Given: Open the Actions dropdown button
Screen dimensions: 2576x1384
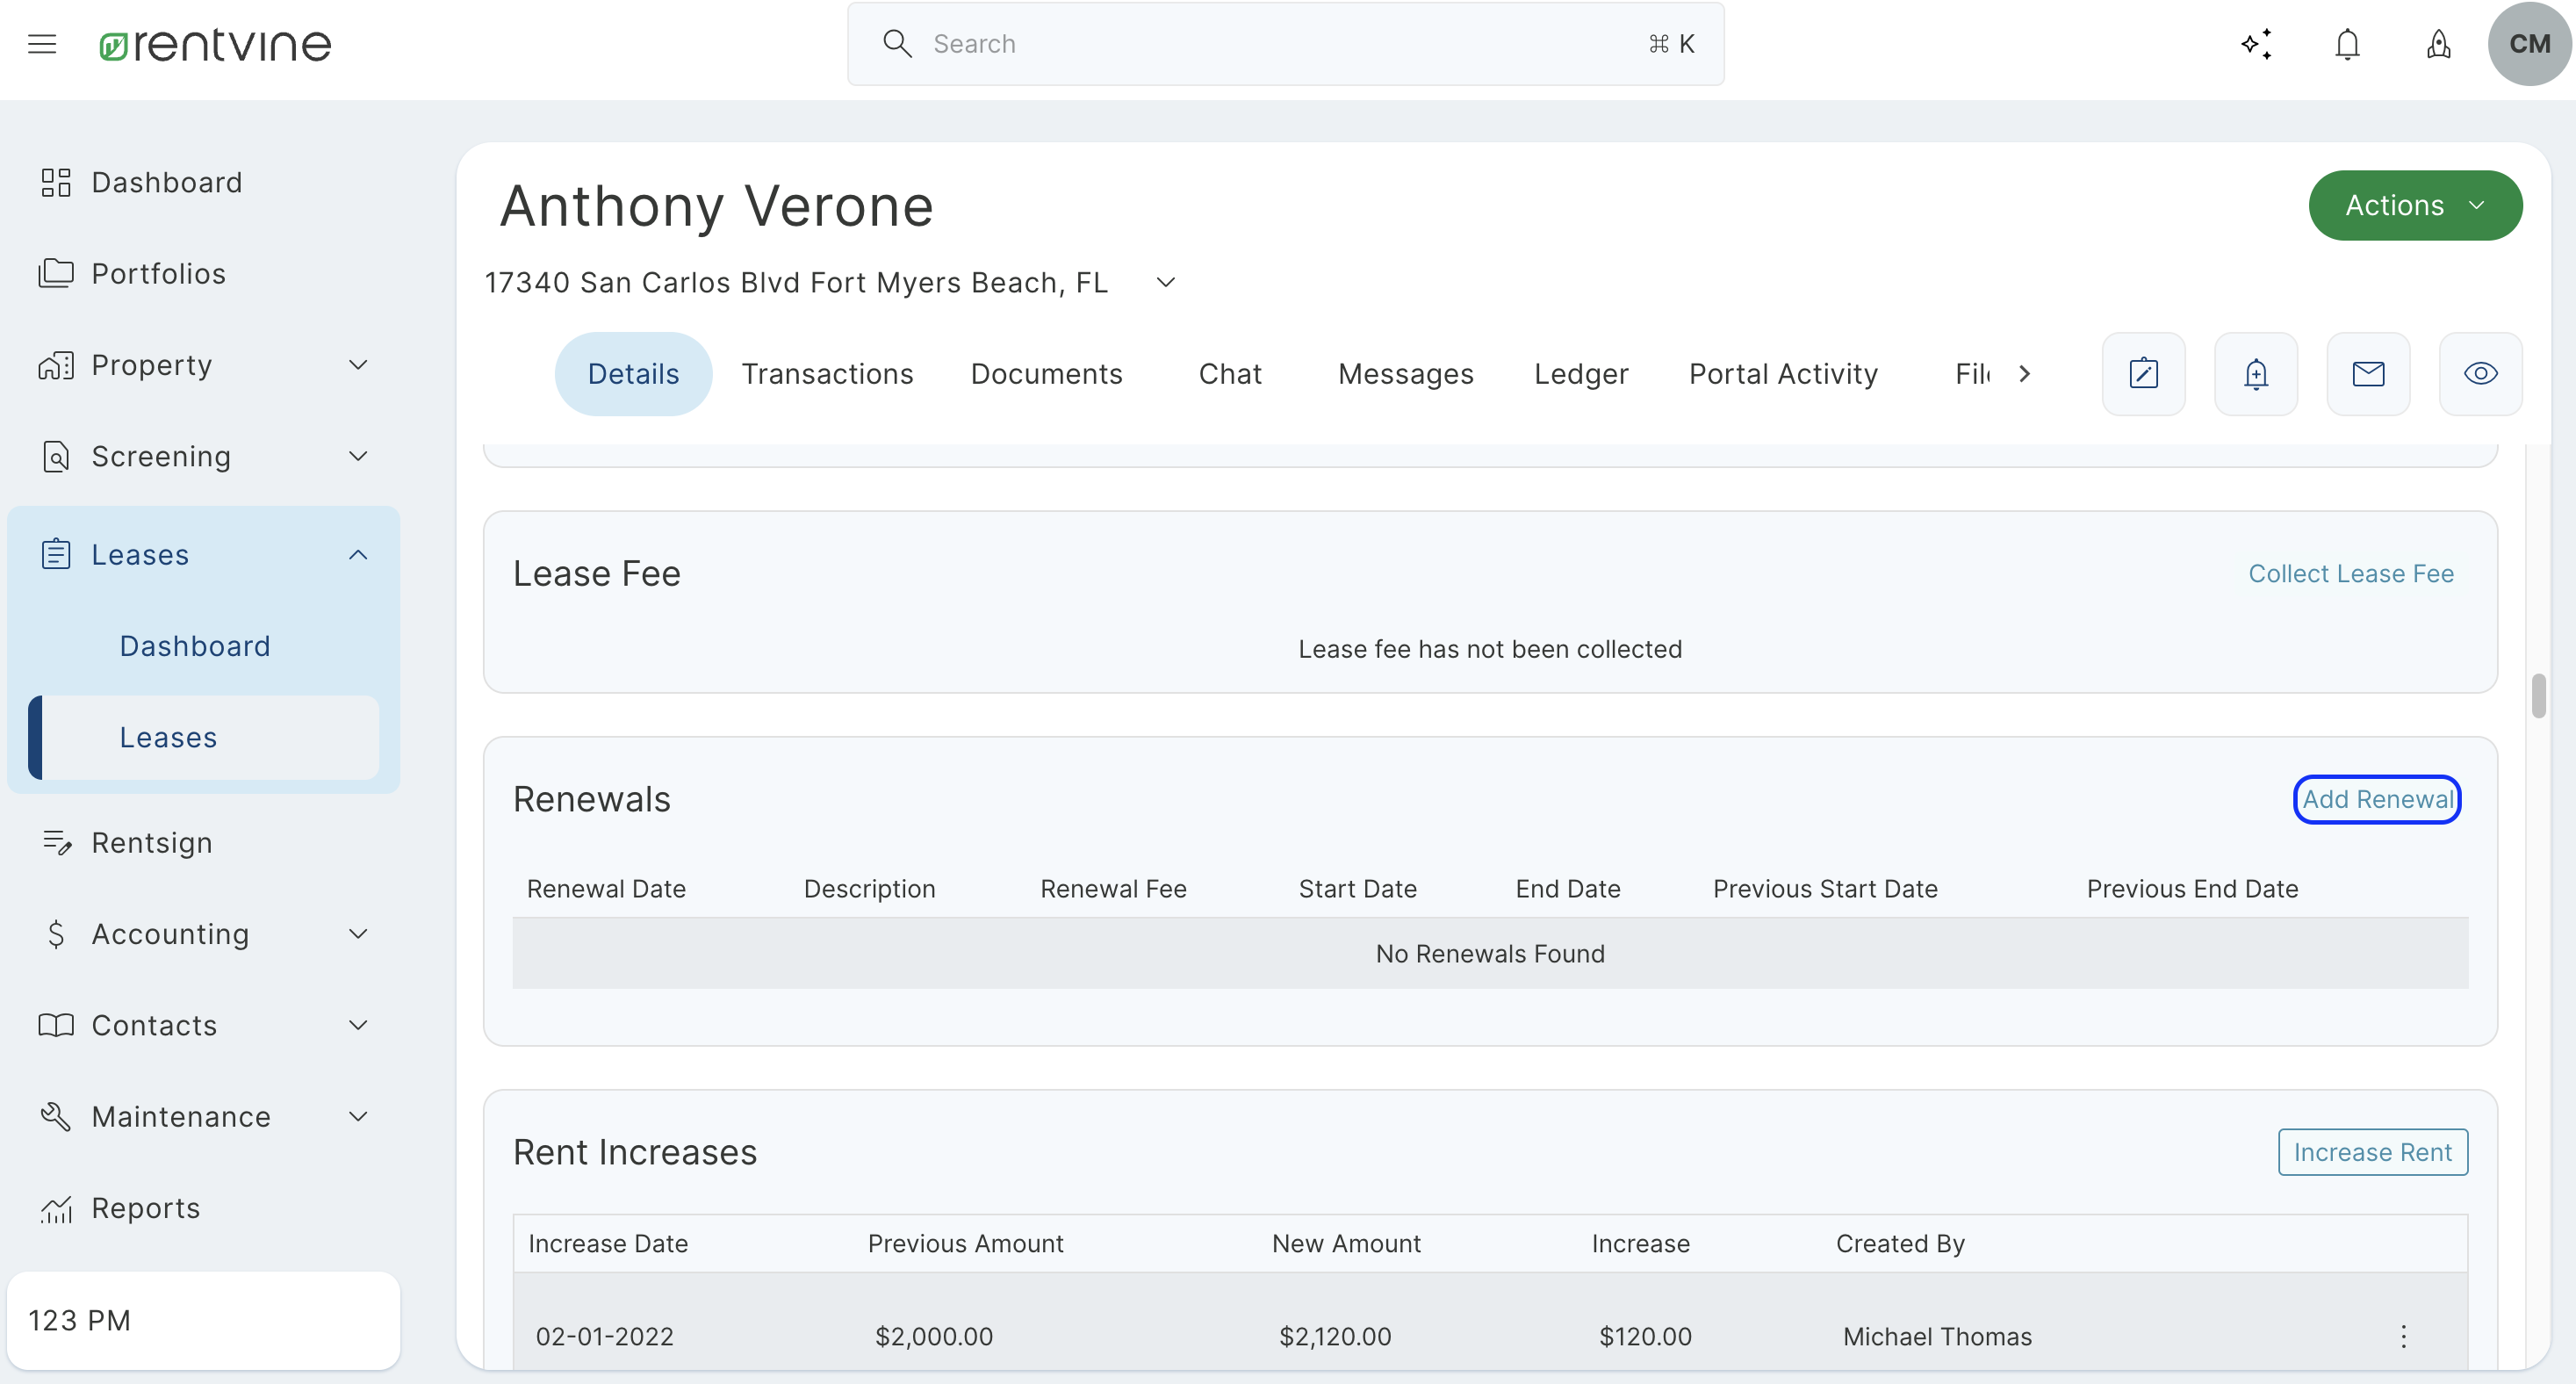Looking at the screenshot, I should click(2415, 205).
